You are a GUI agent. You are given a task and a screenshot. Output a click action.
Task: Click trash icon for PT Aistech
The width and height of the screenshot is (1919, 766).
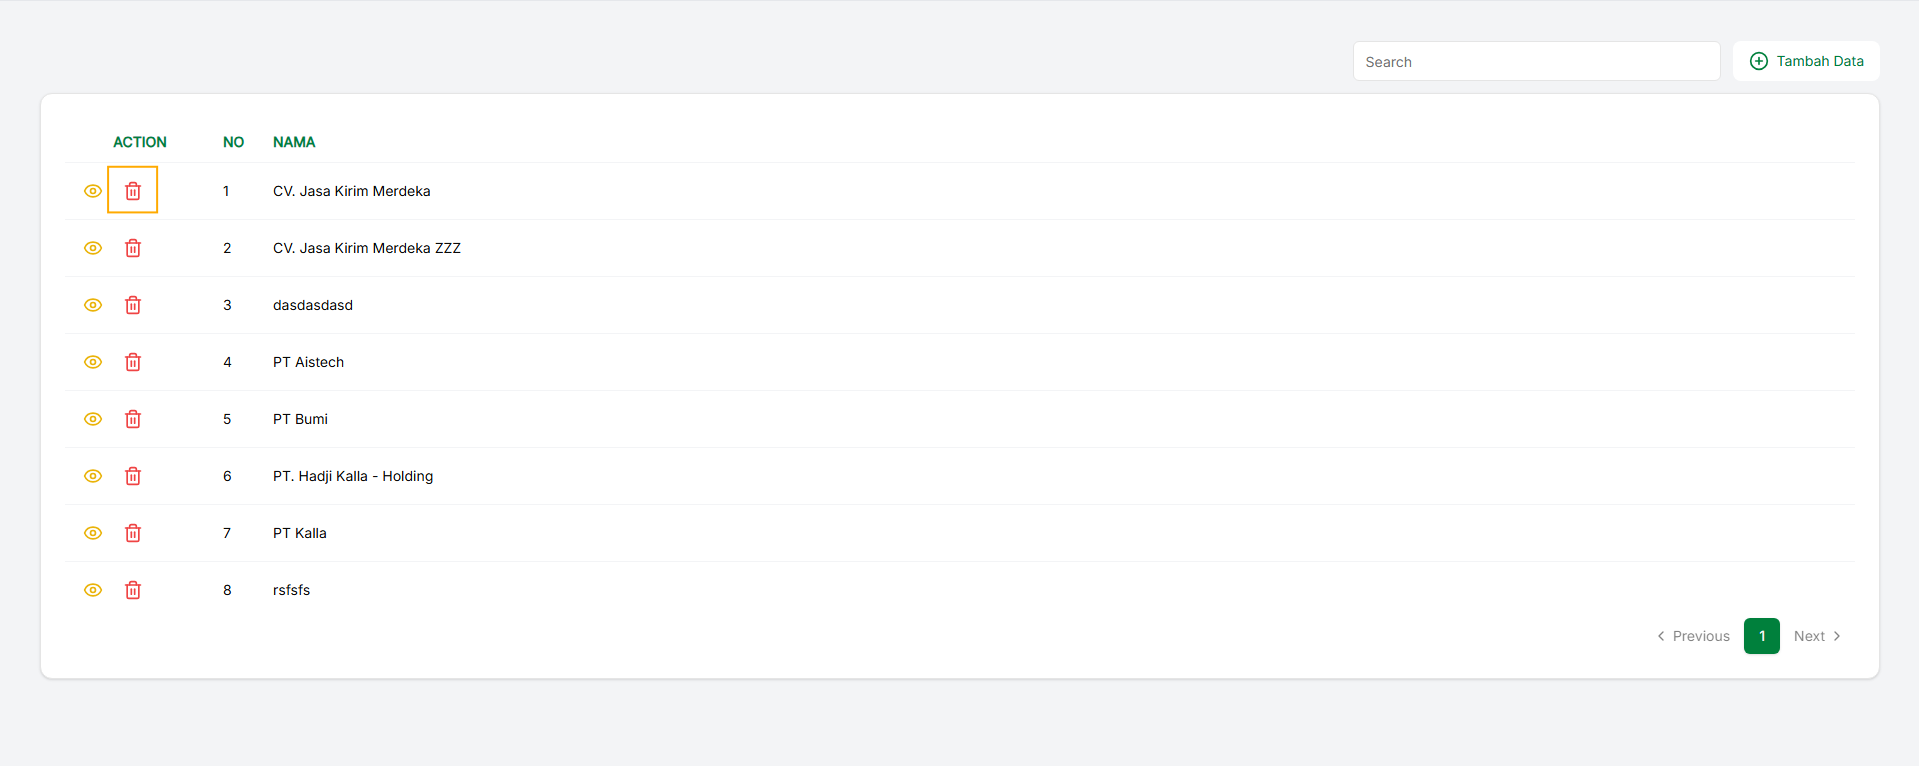pos(133,362)
